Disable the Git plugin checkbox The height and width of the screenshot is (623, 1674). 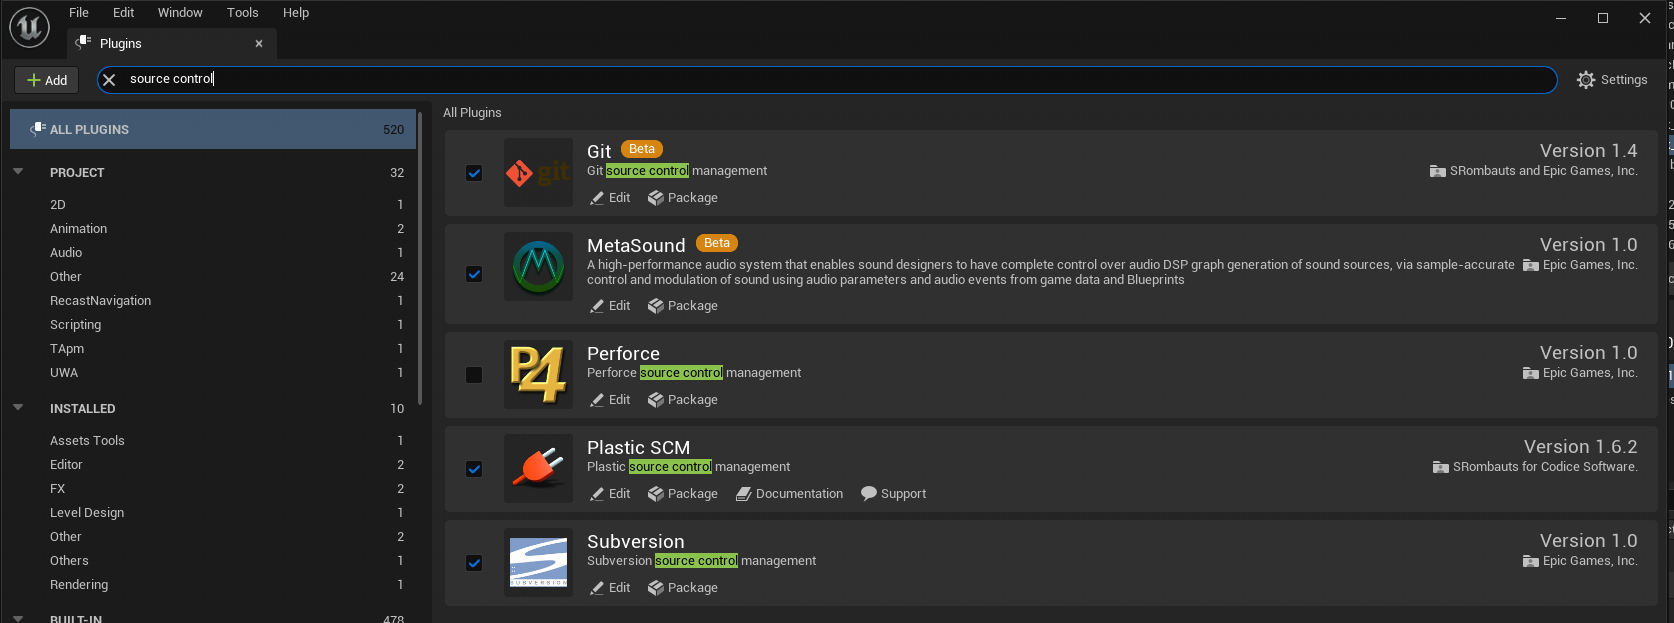(474, 173)
